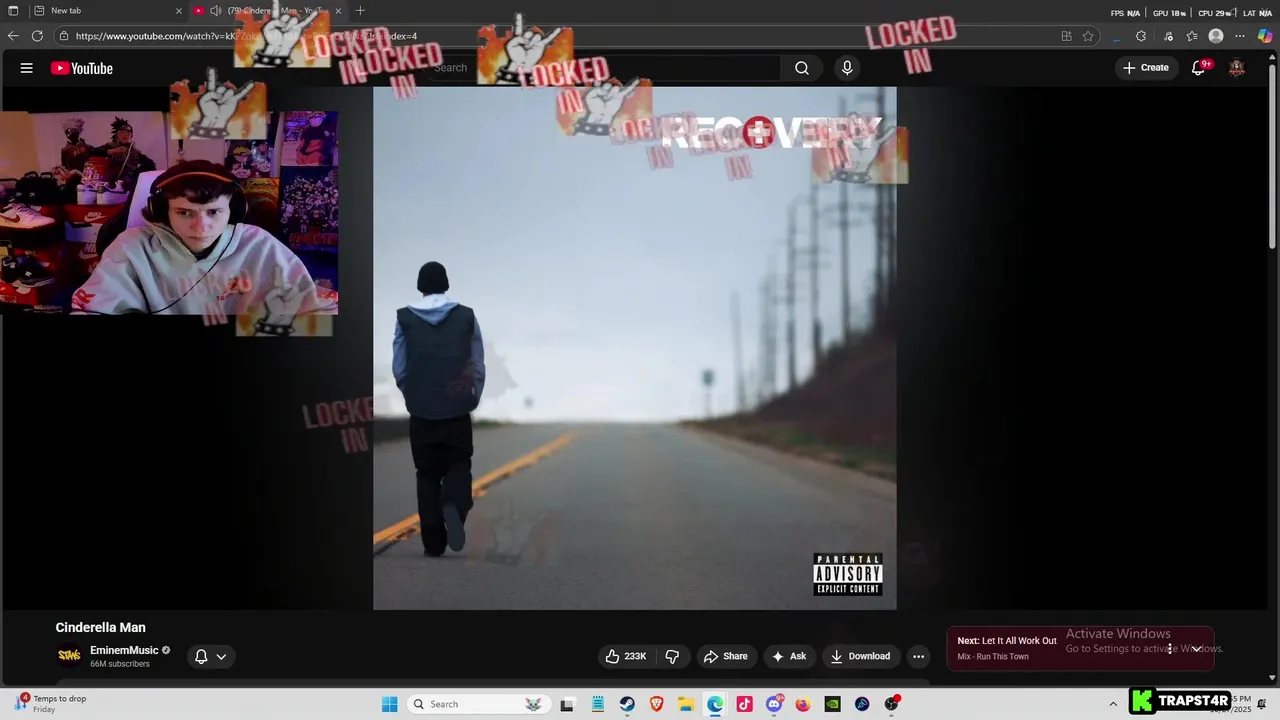The width and height of the screenshot is (1280, 720).
Task: Open the Edge profile avatar
Action: [x=1216, y=36]
